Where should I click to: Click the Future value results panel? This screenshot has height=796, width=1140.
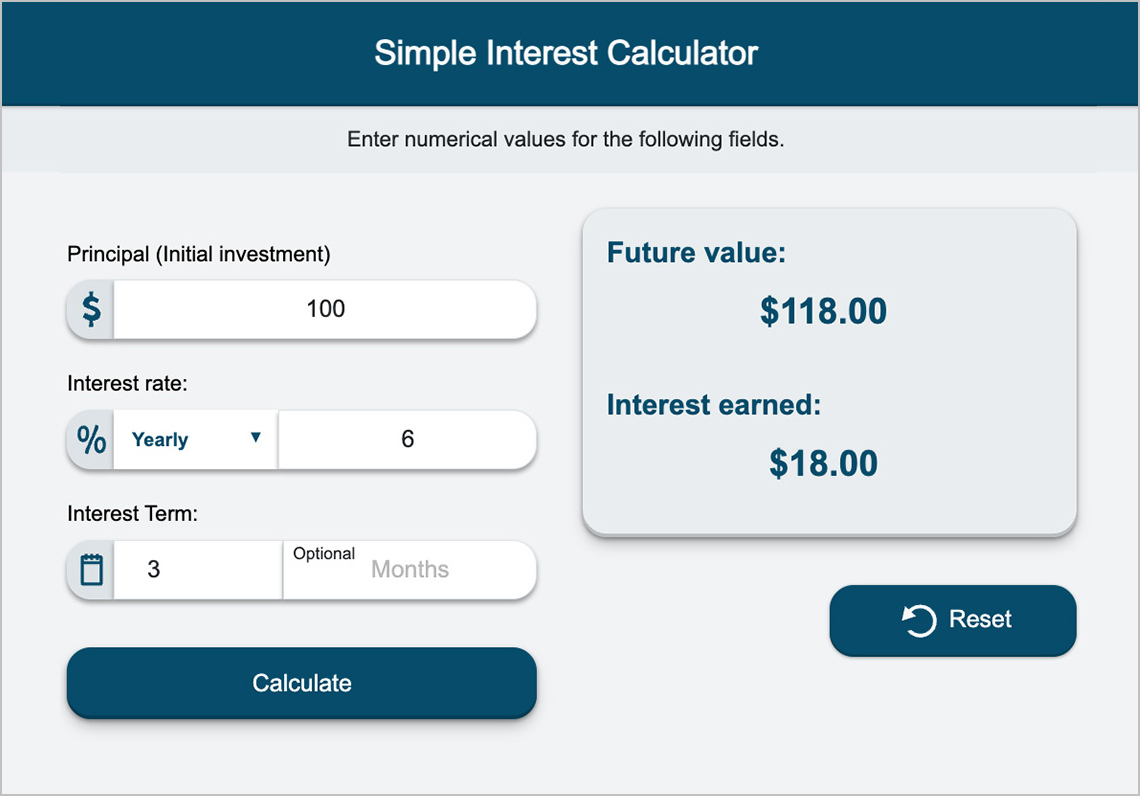(x=828, y=371)
